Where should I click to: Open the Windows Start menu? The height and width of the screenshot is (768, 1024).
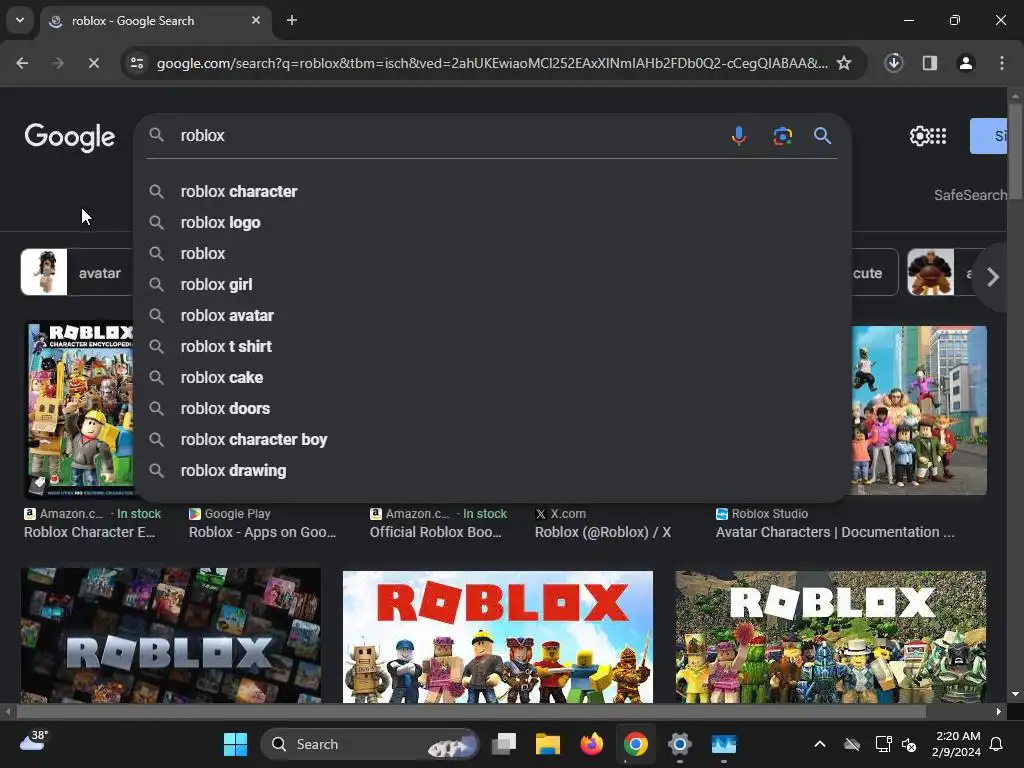(235, 744)
